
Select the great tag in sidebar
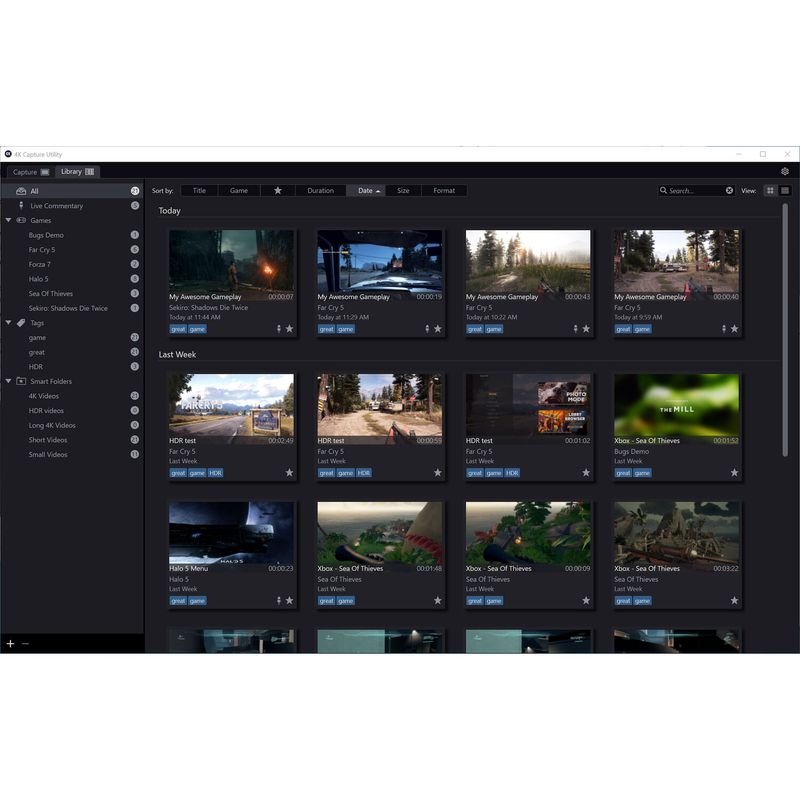pyautogui.click(x=72, y=352)
